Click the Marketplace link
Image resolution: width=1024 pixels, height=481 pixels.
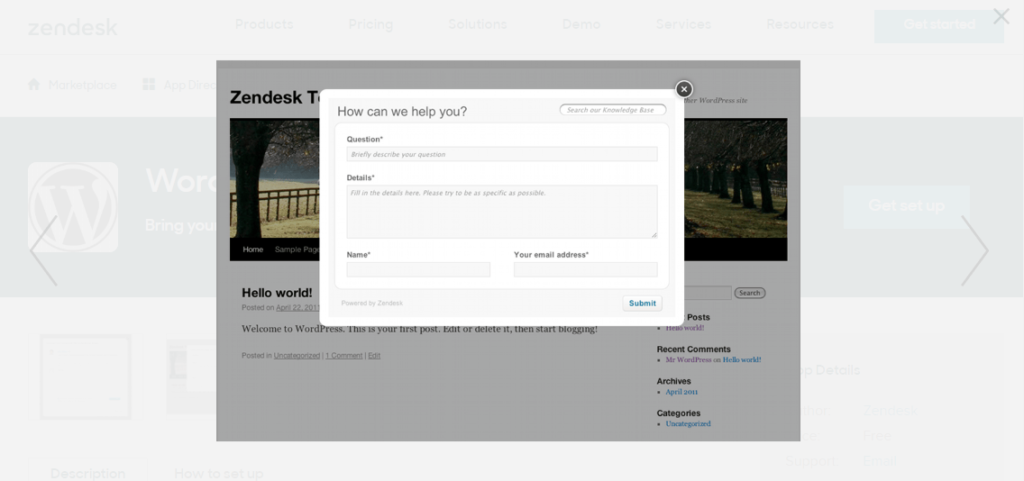click(82, 85)
